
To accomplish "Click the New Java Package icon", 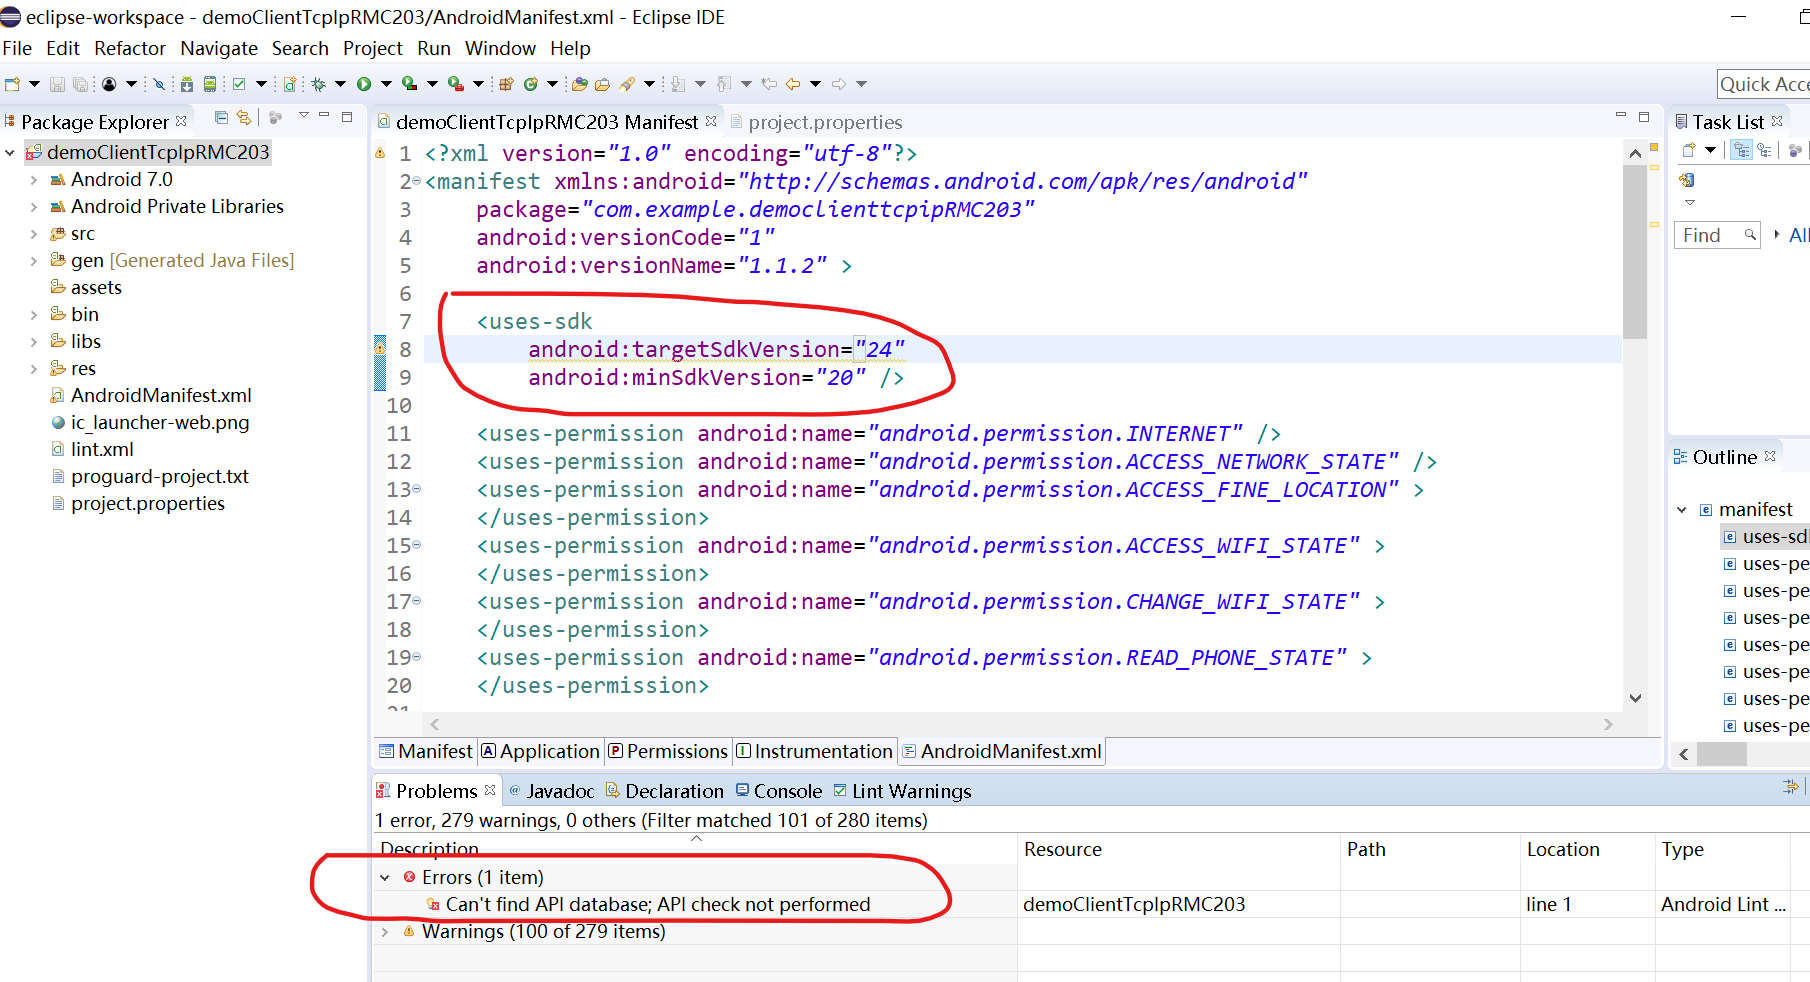I will click(506, 84).
